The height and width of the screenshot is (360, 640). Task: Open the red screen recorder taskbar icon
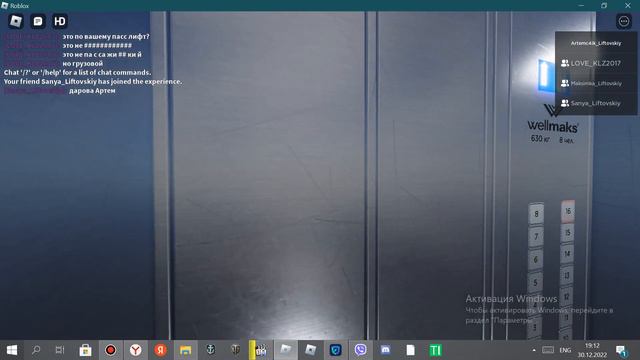110,350
